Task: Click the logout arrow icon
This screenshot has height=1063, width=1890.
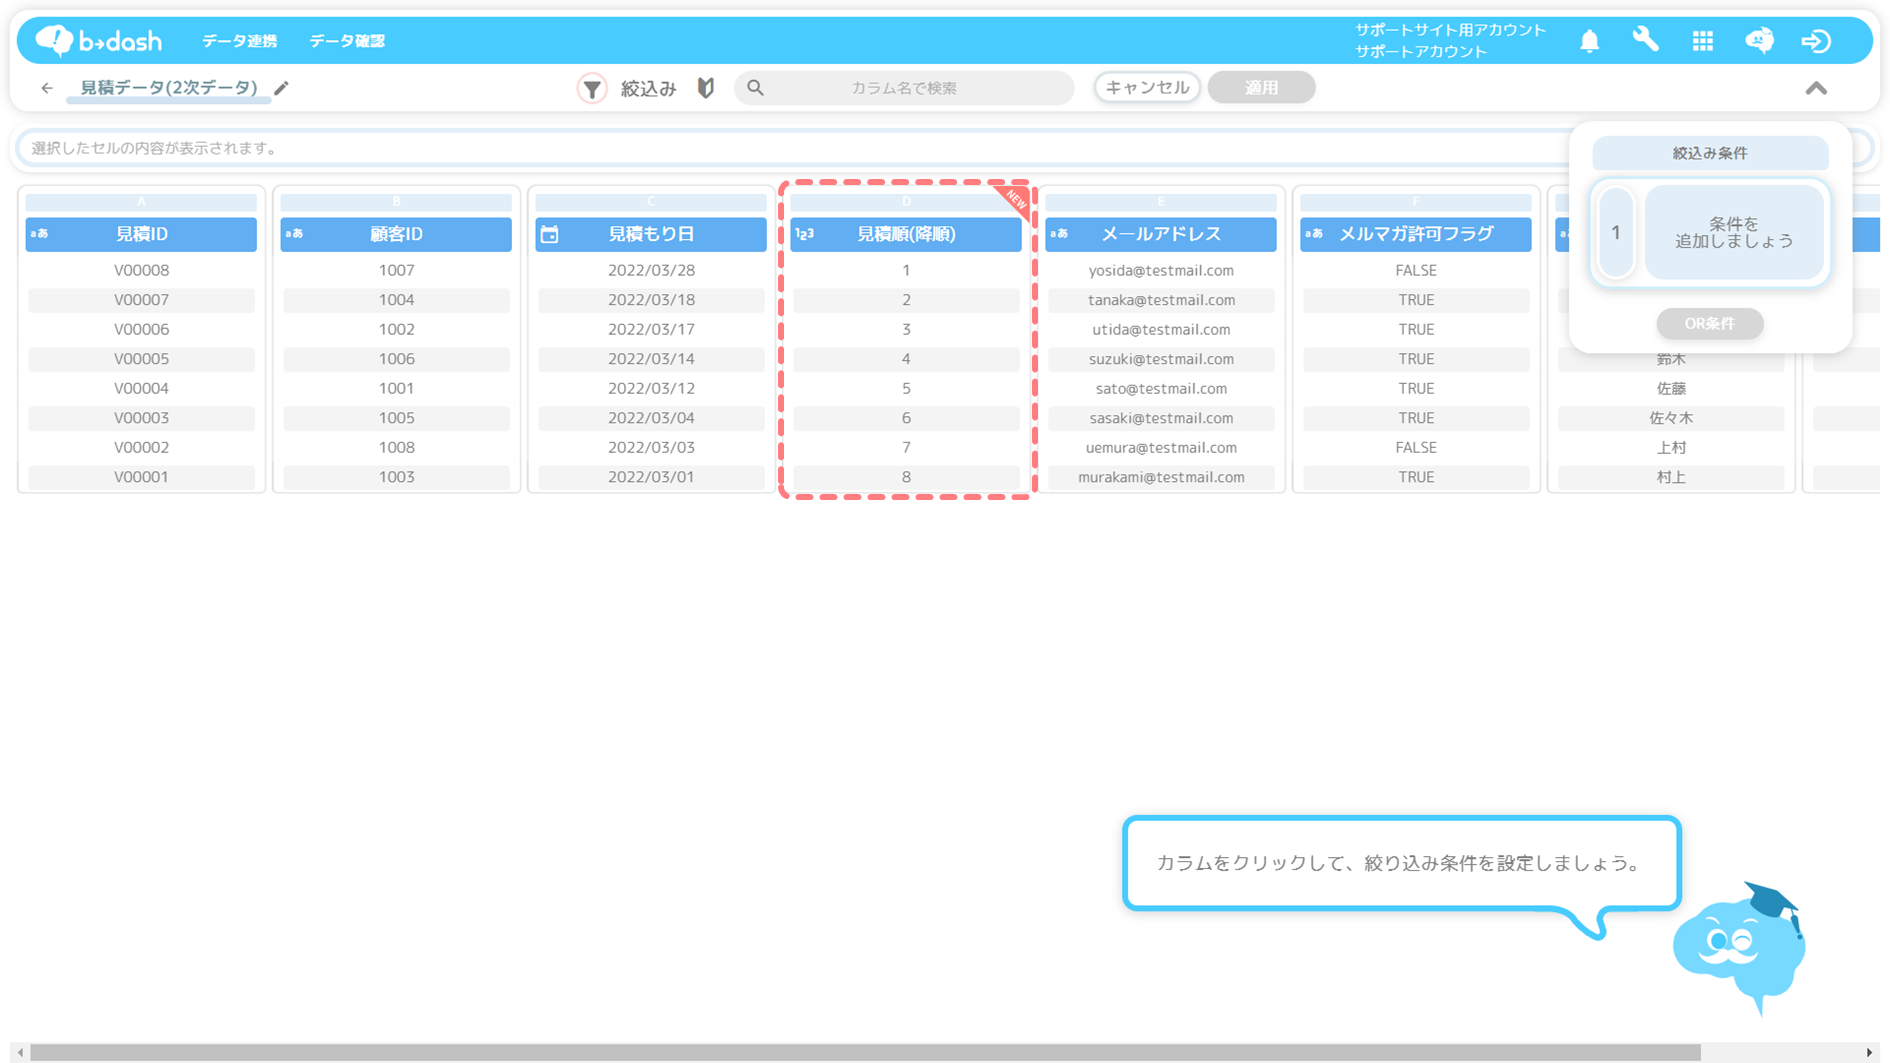Action: [1815, 41]
